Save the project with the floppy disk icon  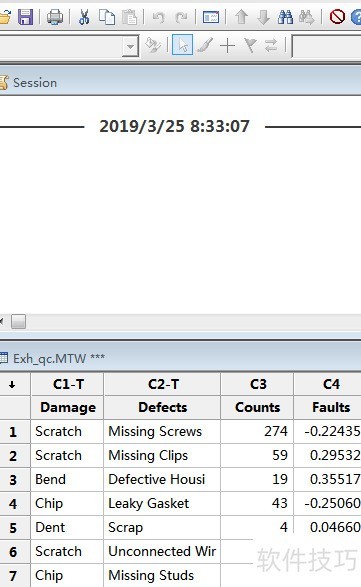click(x=25, y=17)
